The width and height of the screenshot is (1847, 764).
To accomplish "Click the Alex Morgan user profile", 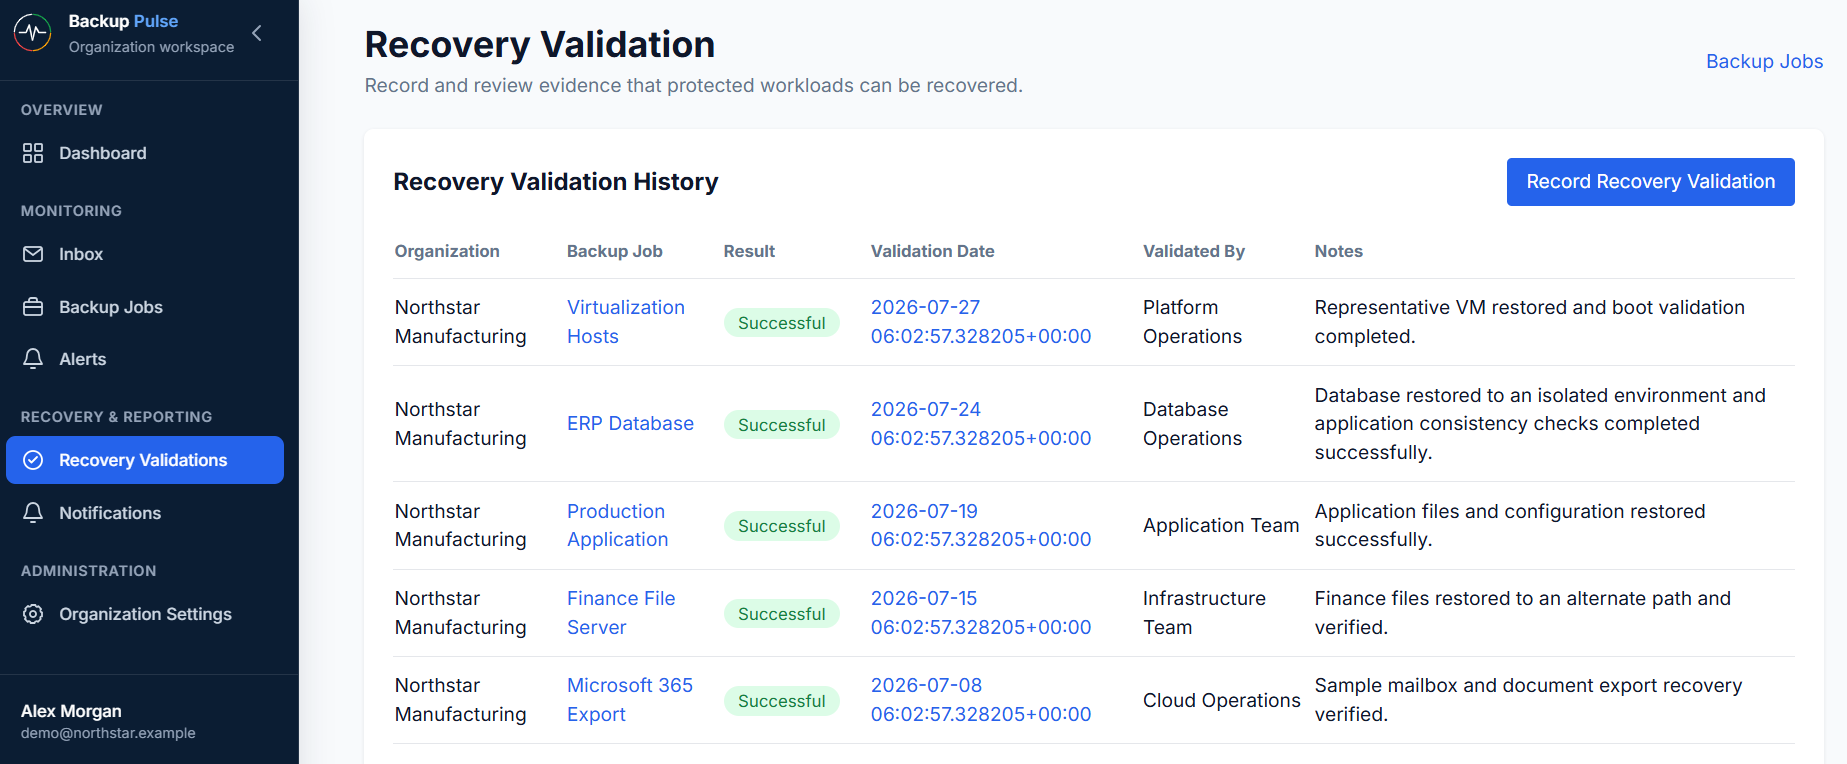I will coord(108,721).
